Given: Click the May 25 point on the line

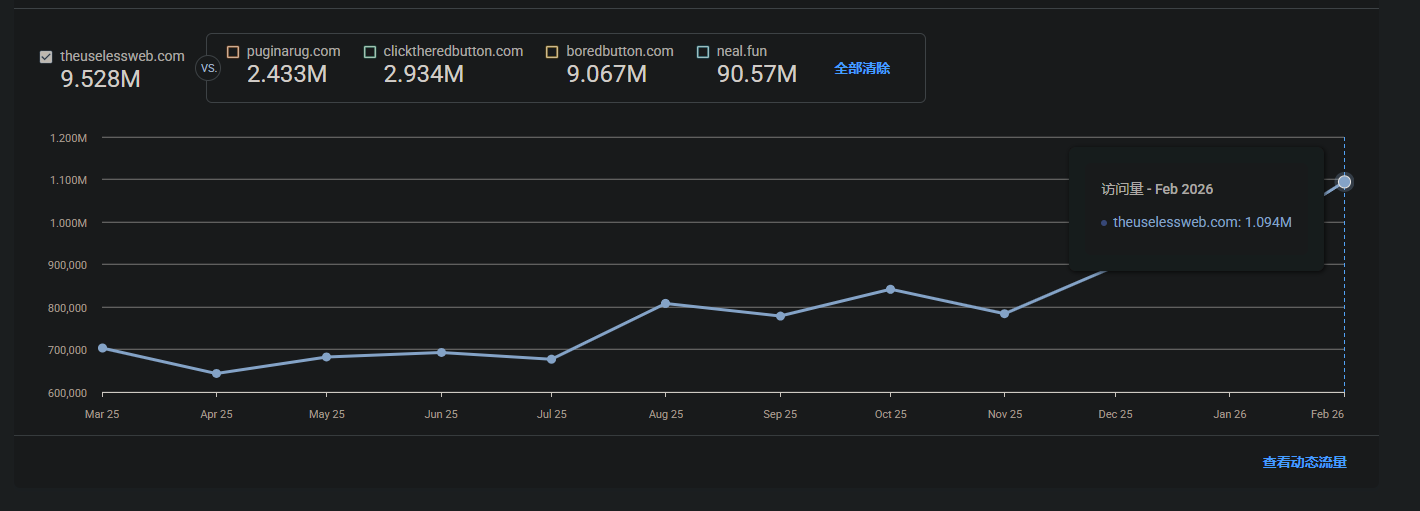Looking at the screenshot, I should (x=327, y=357).
